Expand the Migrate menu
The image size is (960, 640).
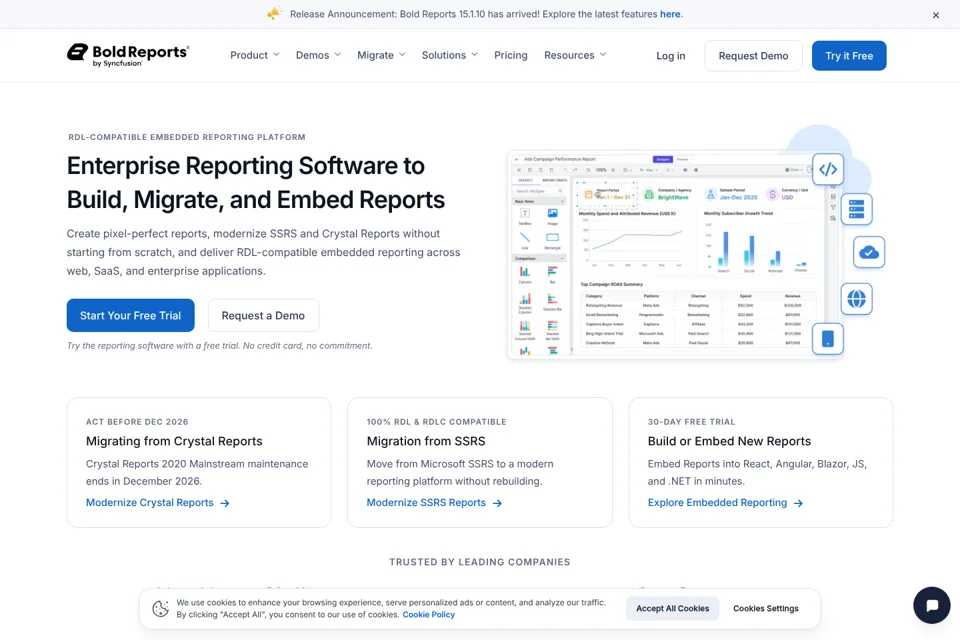click(381, 55)
